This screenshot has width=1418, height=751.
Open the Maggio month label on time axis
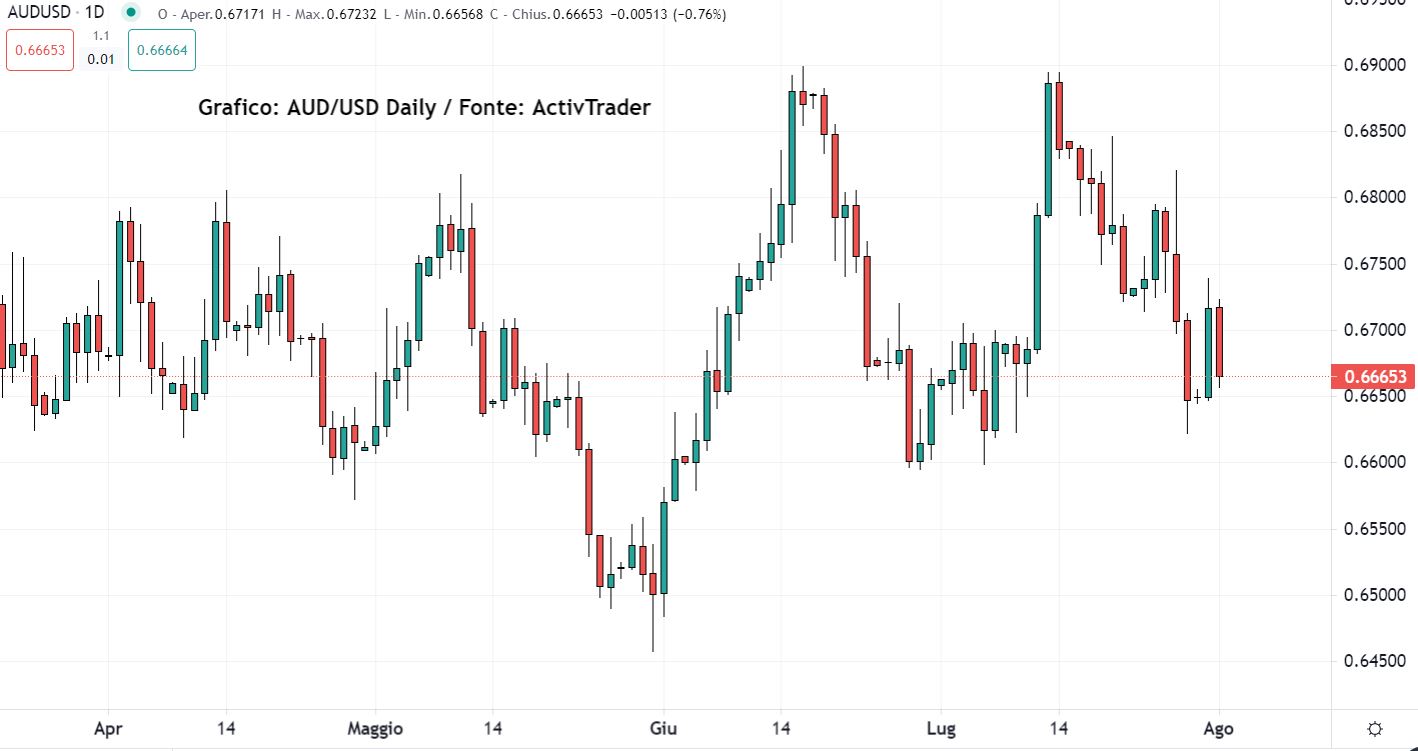[x=376, y=729]
